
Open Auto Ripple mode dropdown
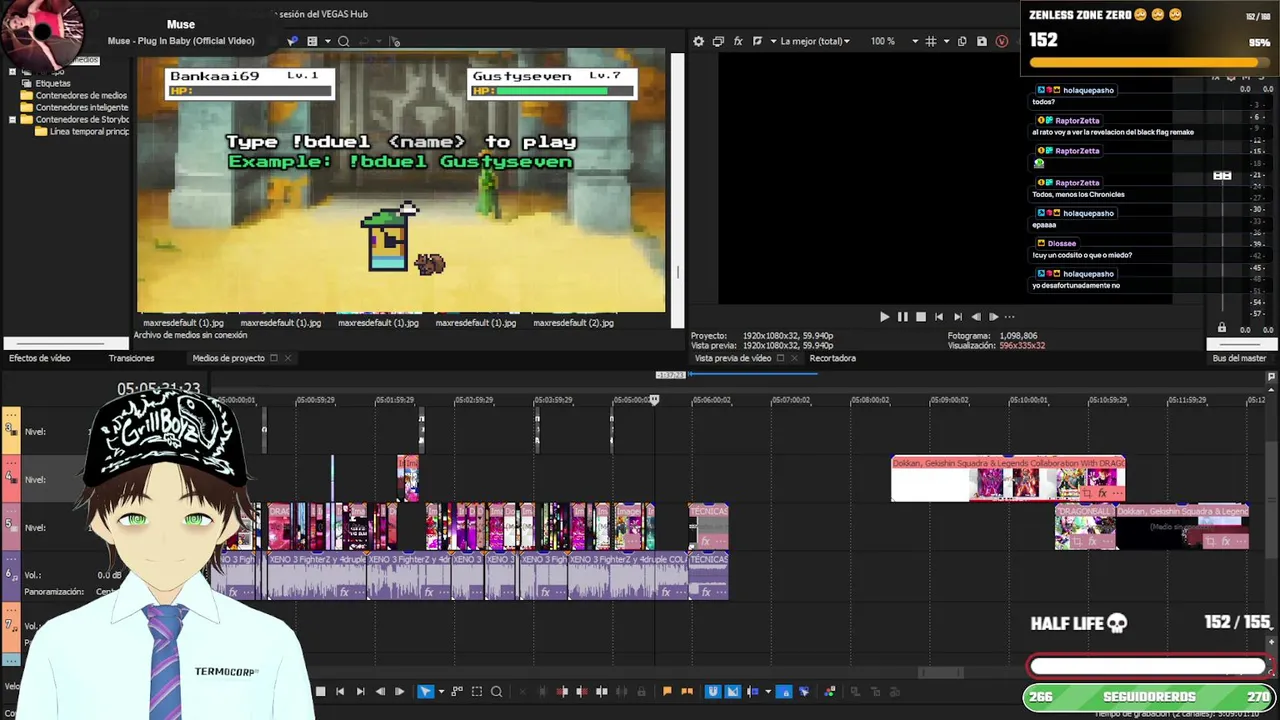click(768, 691)
